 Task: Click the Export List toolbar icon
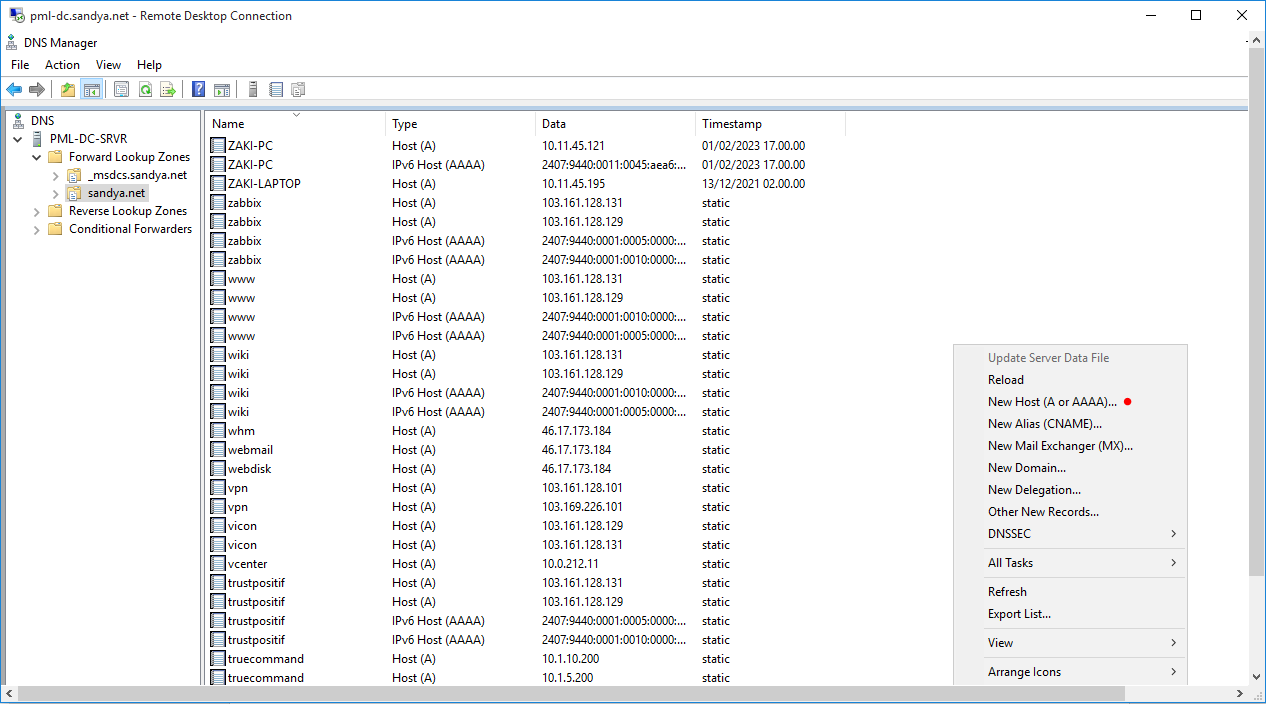coord(168,90)
